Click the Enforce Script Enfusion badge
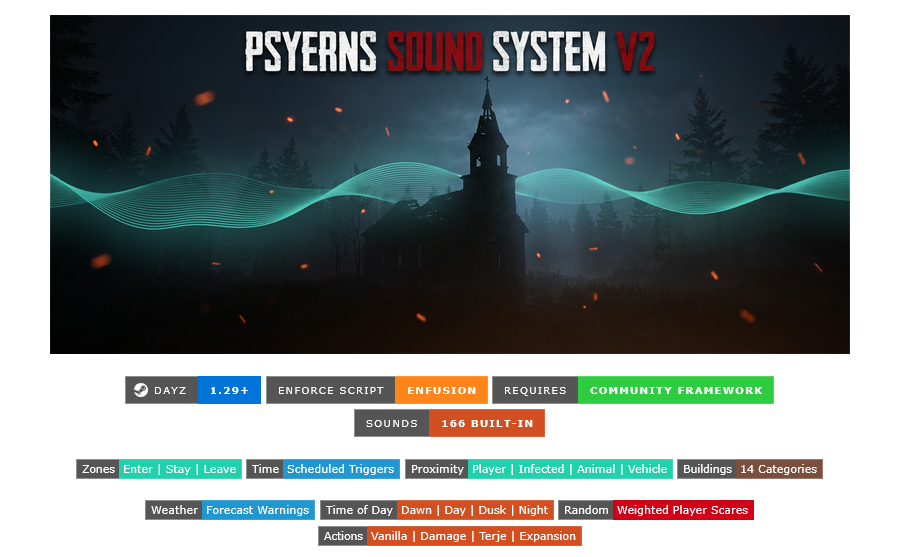The height and width of the screenshot is (557, 900). coord(377,390)
